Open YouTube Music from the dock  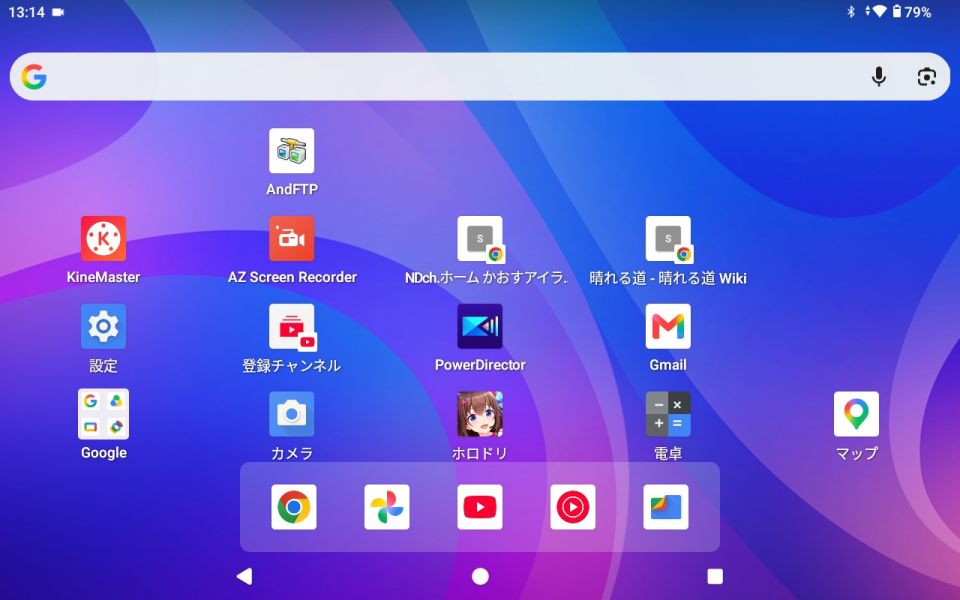click(x=573, y=507)
